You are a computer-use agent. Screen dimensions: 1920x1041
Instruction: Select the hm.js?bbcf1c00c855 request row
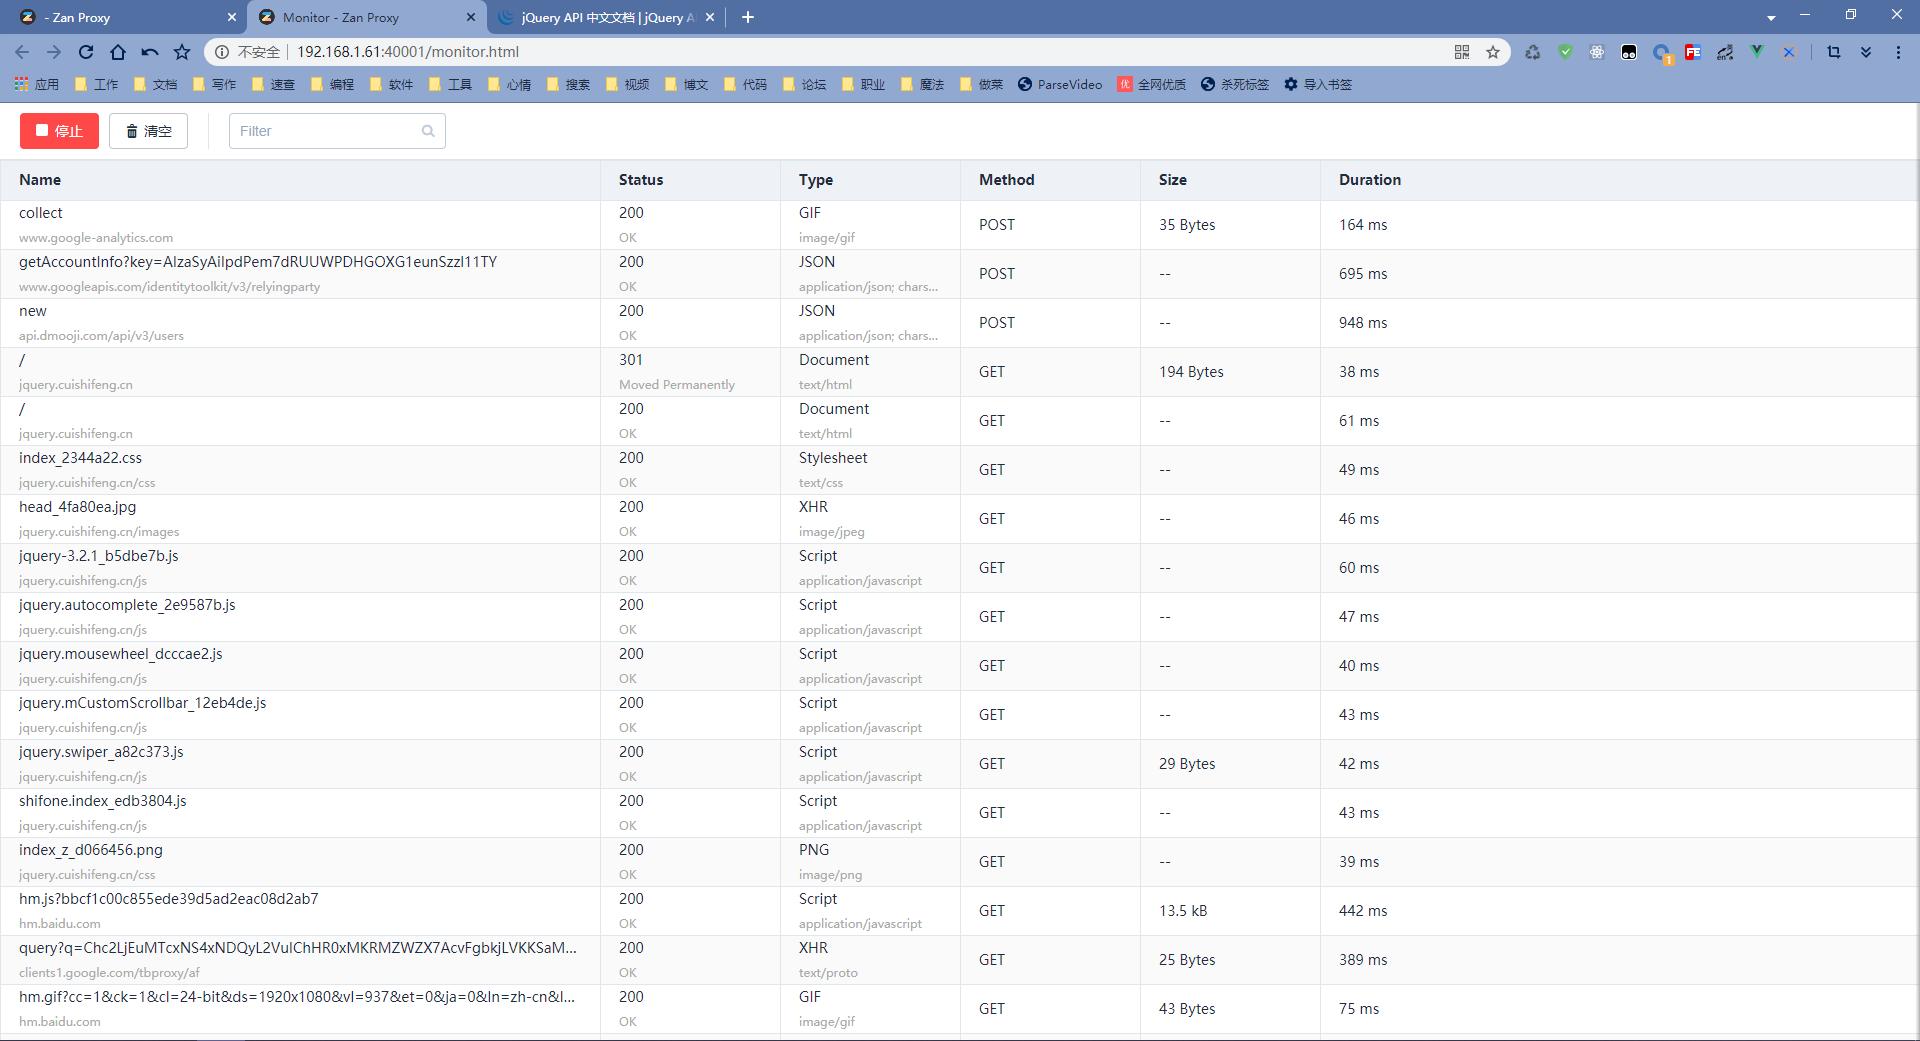tap(960, 911)
